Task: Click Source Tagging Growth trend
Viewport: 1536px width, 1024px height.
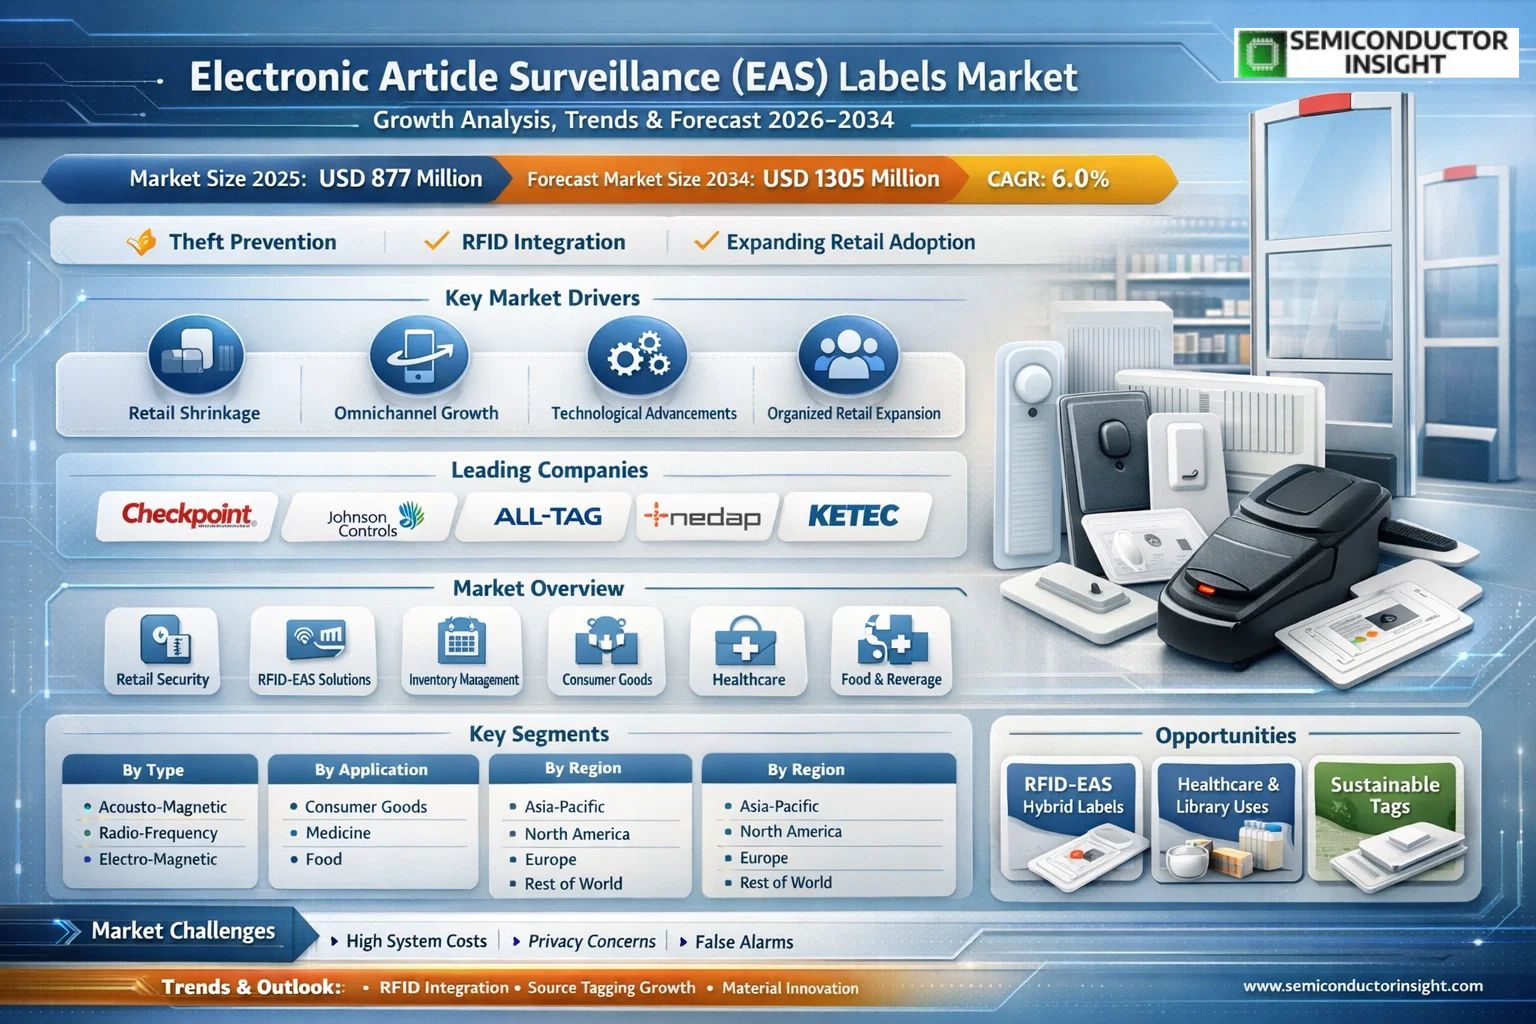Action: click(611, 988)
